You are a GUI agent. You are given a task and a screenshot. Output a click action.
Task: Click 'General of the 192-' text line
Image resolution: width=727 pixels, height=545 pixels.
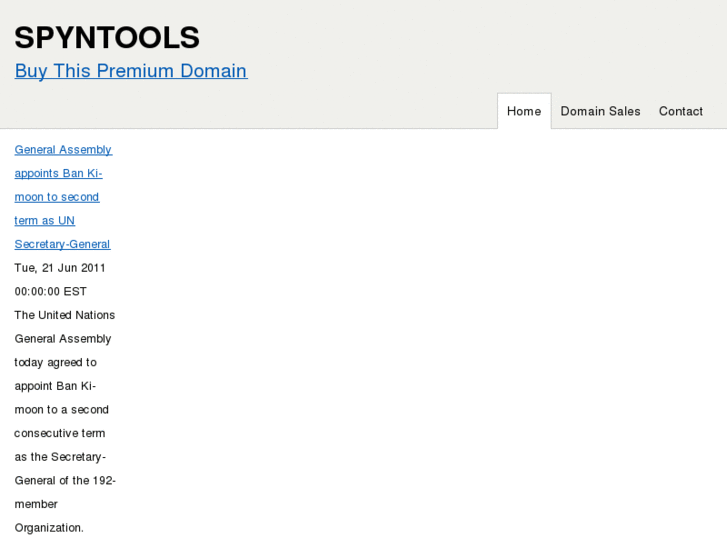(65, 481)
